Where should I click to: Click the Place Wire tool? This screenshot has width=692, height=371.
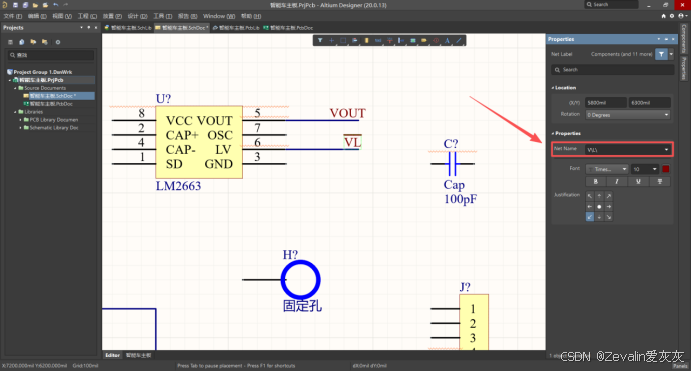pos(378,40)
